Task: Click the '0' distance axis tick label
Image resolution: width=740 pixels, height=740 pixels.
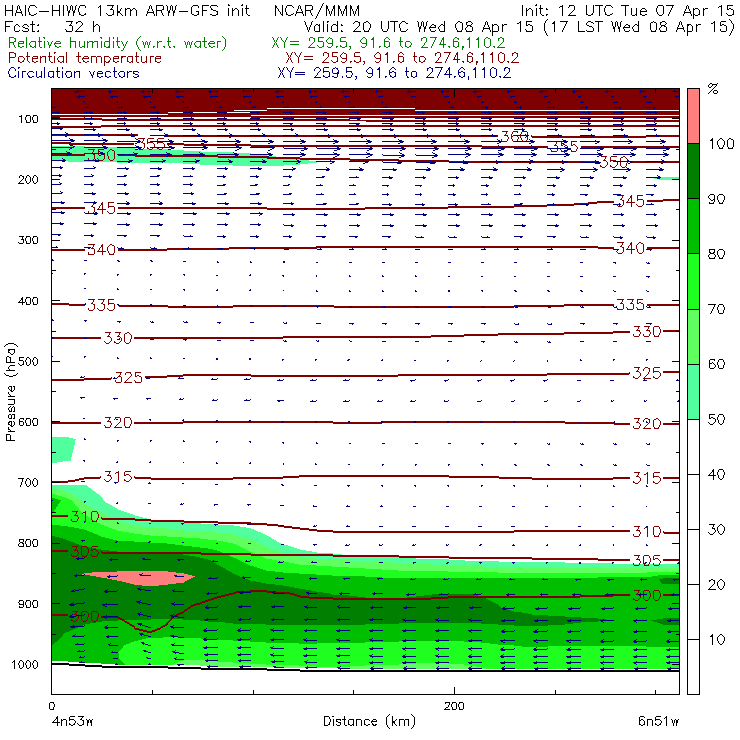Action: [x=52, y=706]
